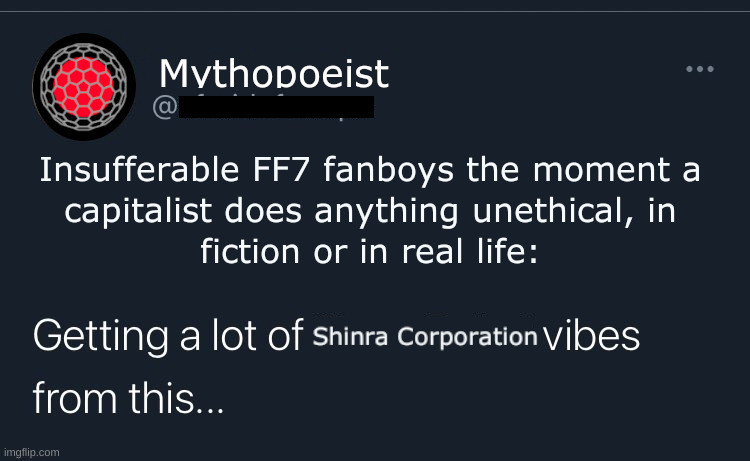Screen dimensions: 750x461
Task: Open Mythopoeist's profile via display name
Action: tap(274, 74)
